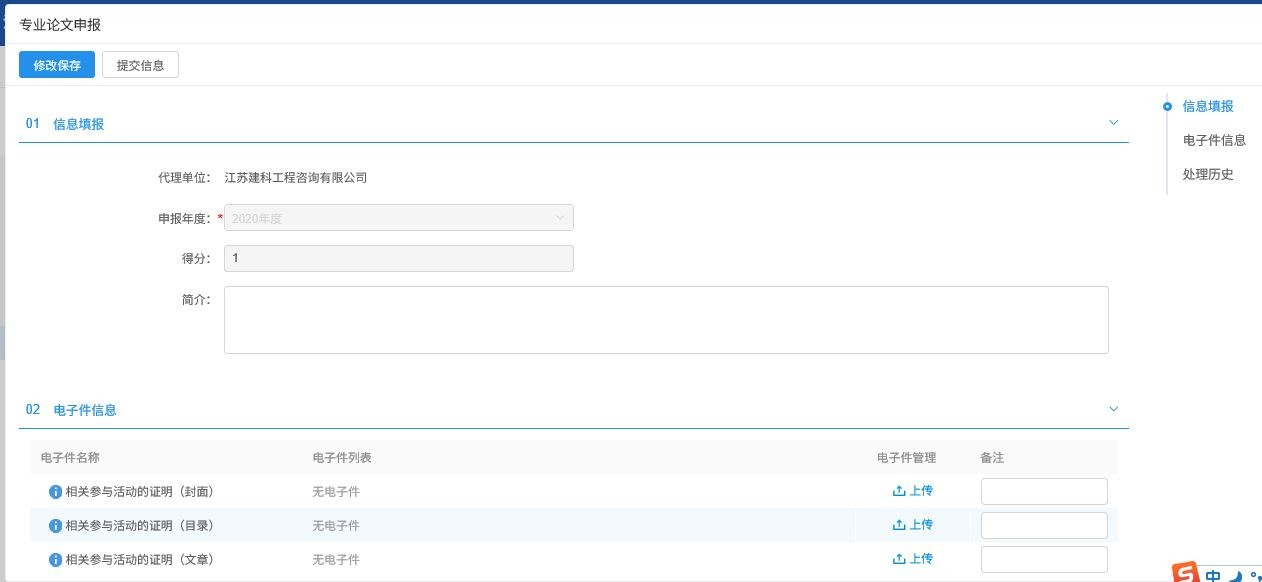Jump to 处理历史 in side navigation

point(1207,174)
